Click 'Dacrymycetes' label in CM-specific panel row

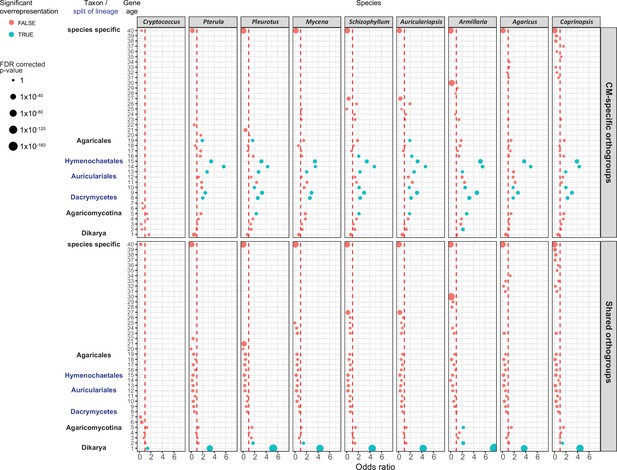click(94, 197)
